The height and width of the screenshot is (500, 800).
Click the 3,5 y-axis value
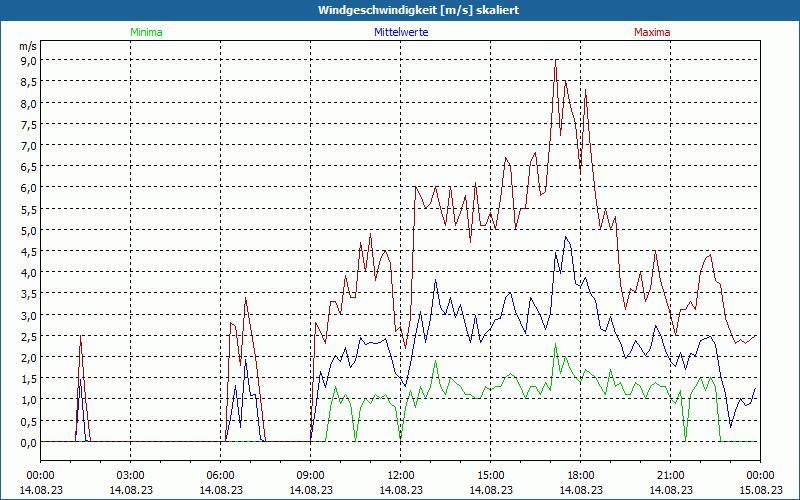pos(29,294)
